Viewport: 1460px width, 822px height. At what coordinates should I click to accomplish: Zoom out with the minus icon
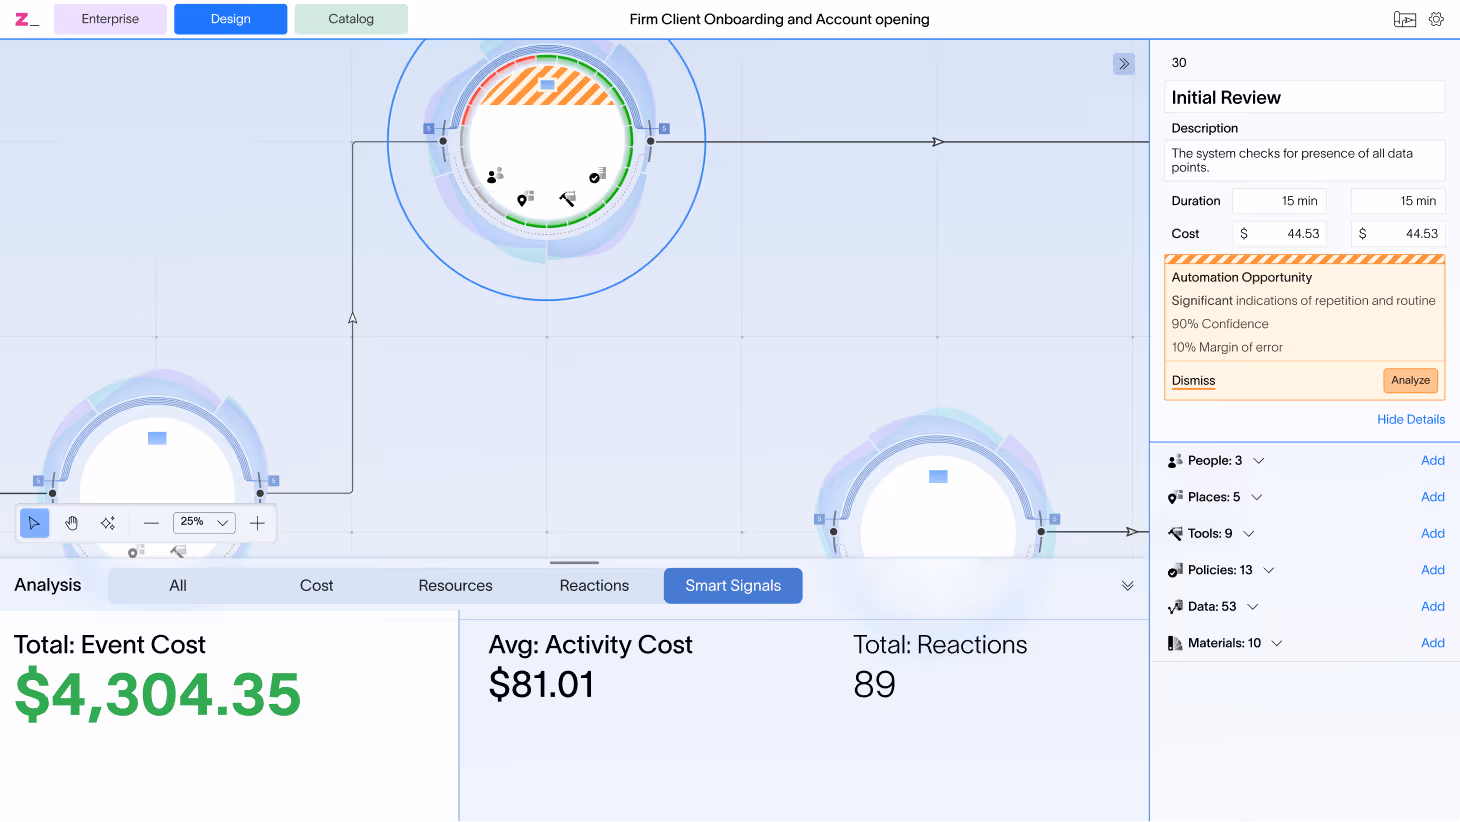click(x=151, y=523)
